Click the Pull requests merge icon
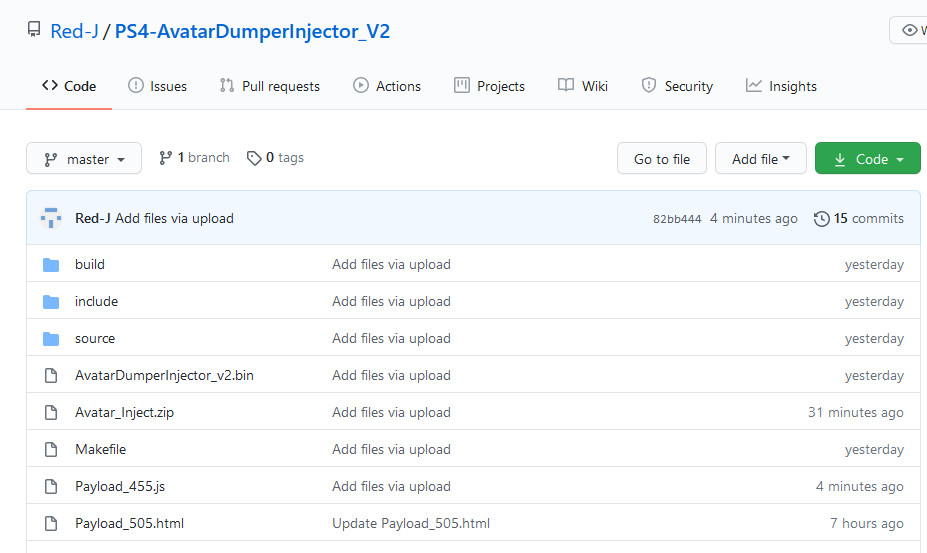The width and height of the screenshot is (927, 553). coord(227,85)
